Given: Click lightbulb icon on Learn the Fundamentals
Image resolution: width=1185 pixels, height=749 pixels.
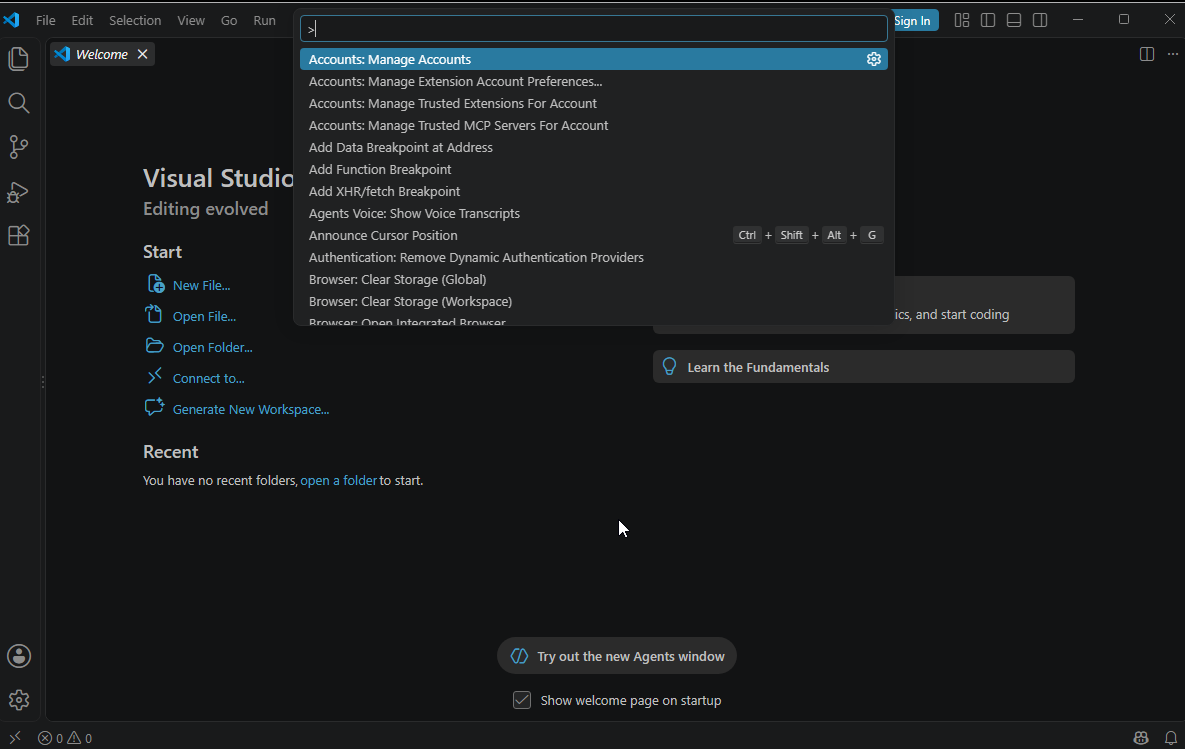Looking at the screenshot, I should [670, 367].
